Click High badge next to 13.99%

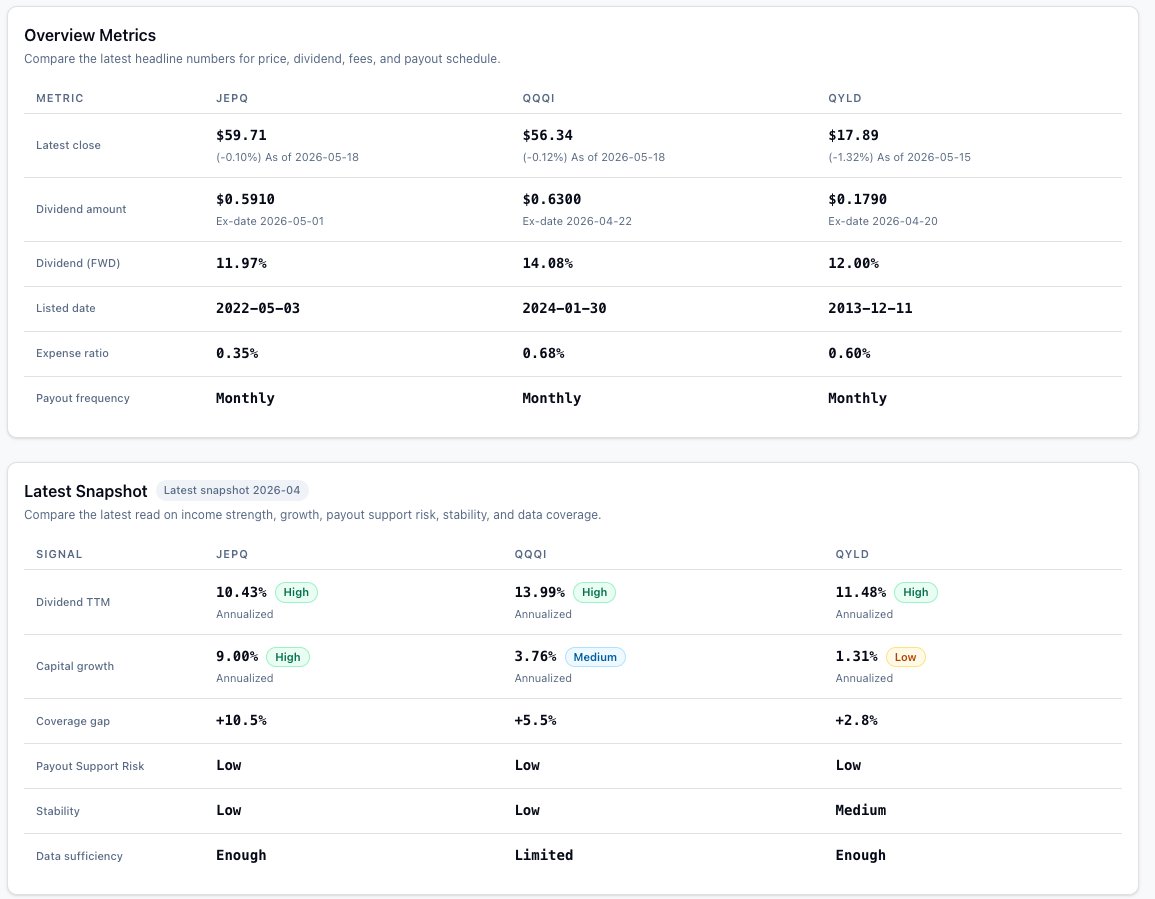point(594,592)
